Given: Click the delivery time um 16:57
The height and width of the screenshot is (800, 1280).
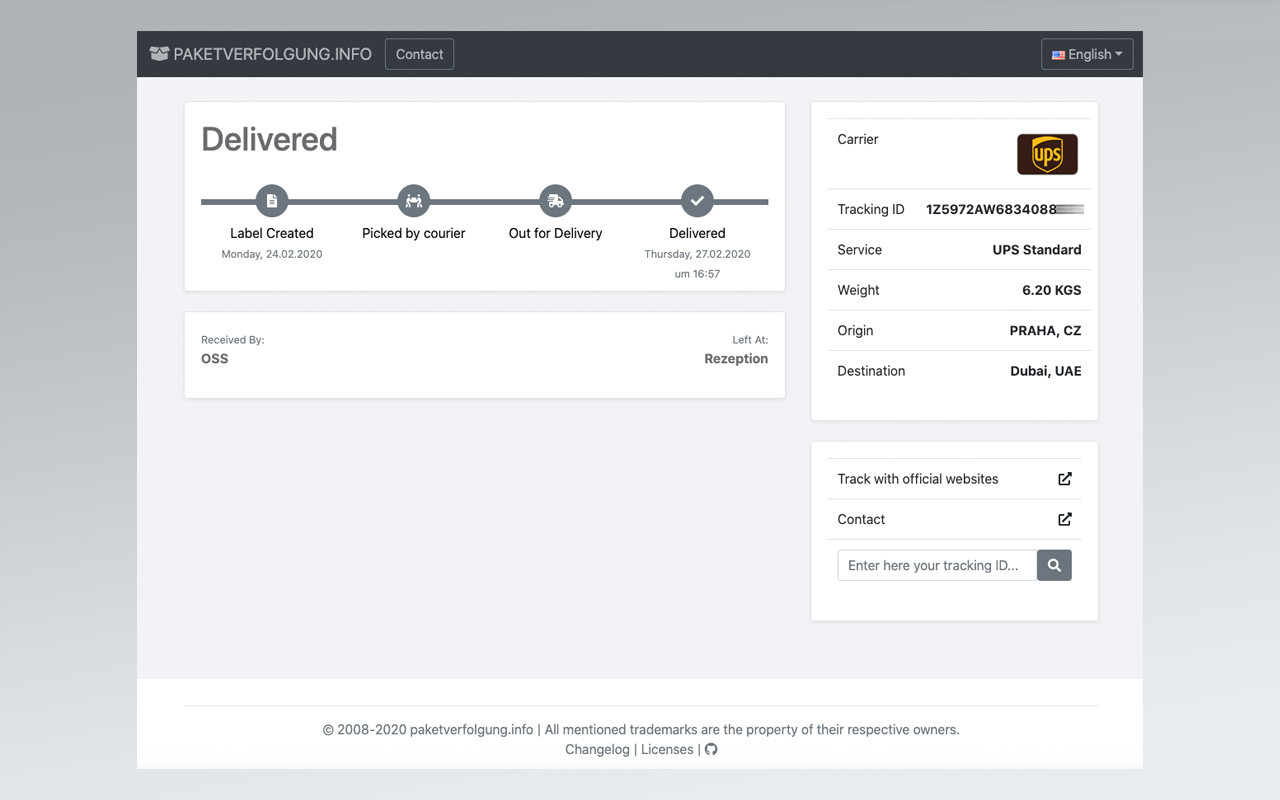Looking at the screenshot, I should (697, 274).
